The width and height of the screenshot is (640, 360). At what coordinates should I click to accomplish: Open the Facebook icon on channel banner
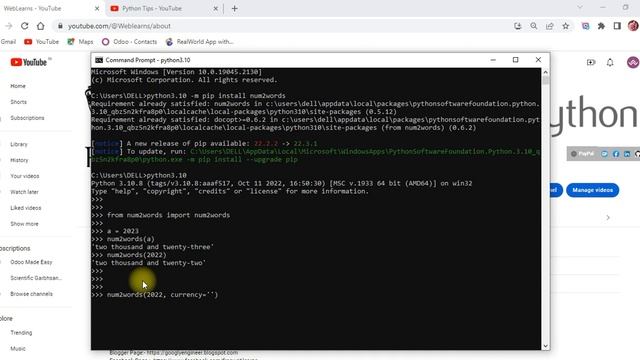[616, 154]
